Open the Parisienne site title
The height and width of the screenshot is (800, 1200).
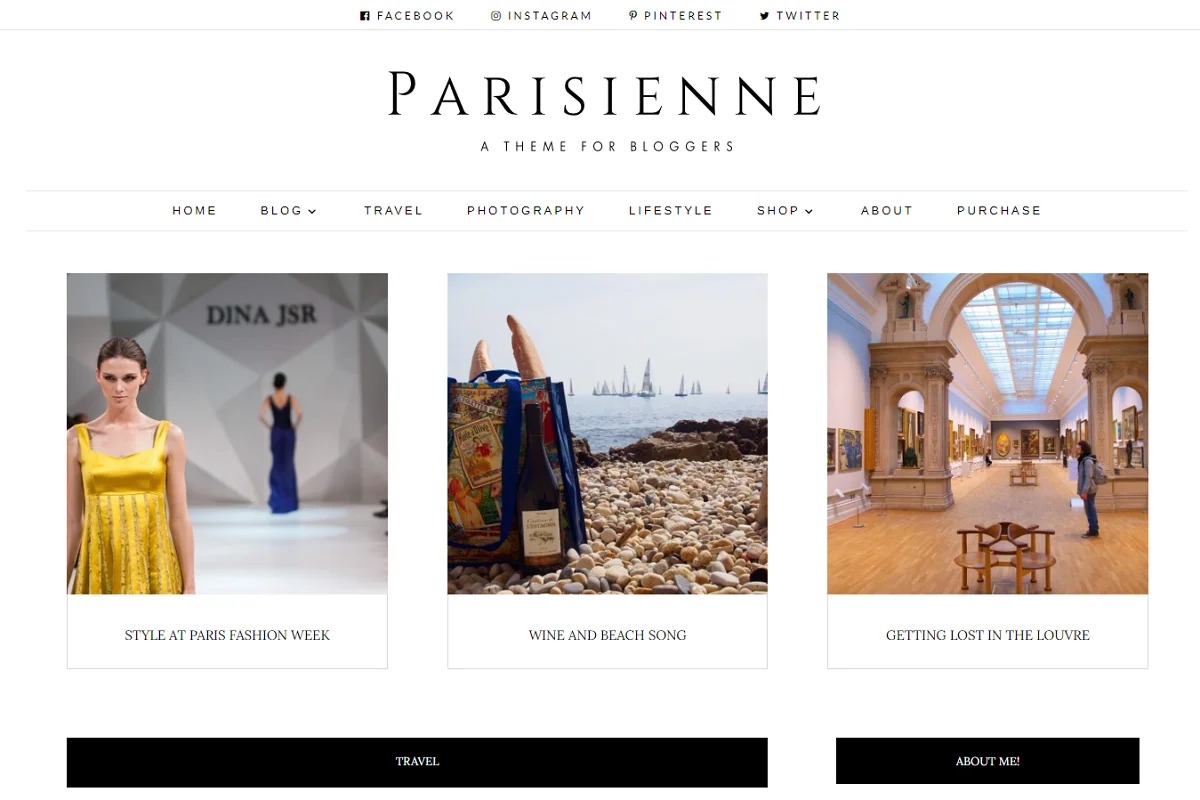606,95
